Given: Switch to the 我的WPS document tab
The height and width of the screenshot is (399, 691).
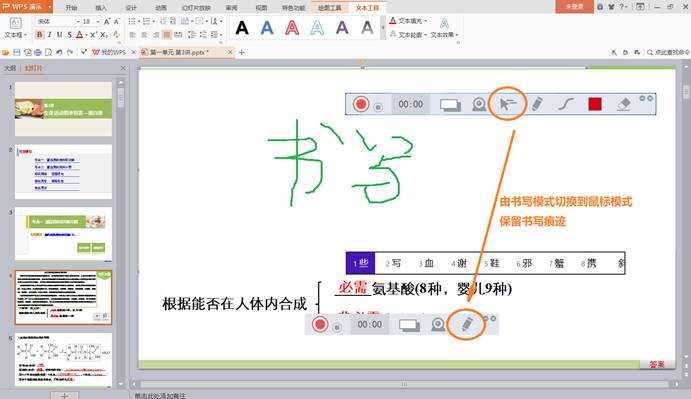Looking at the screenshot, I should point(109,52).
